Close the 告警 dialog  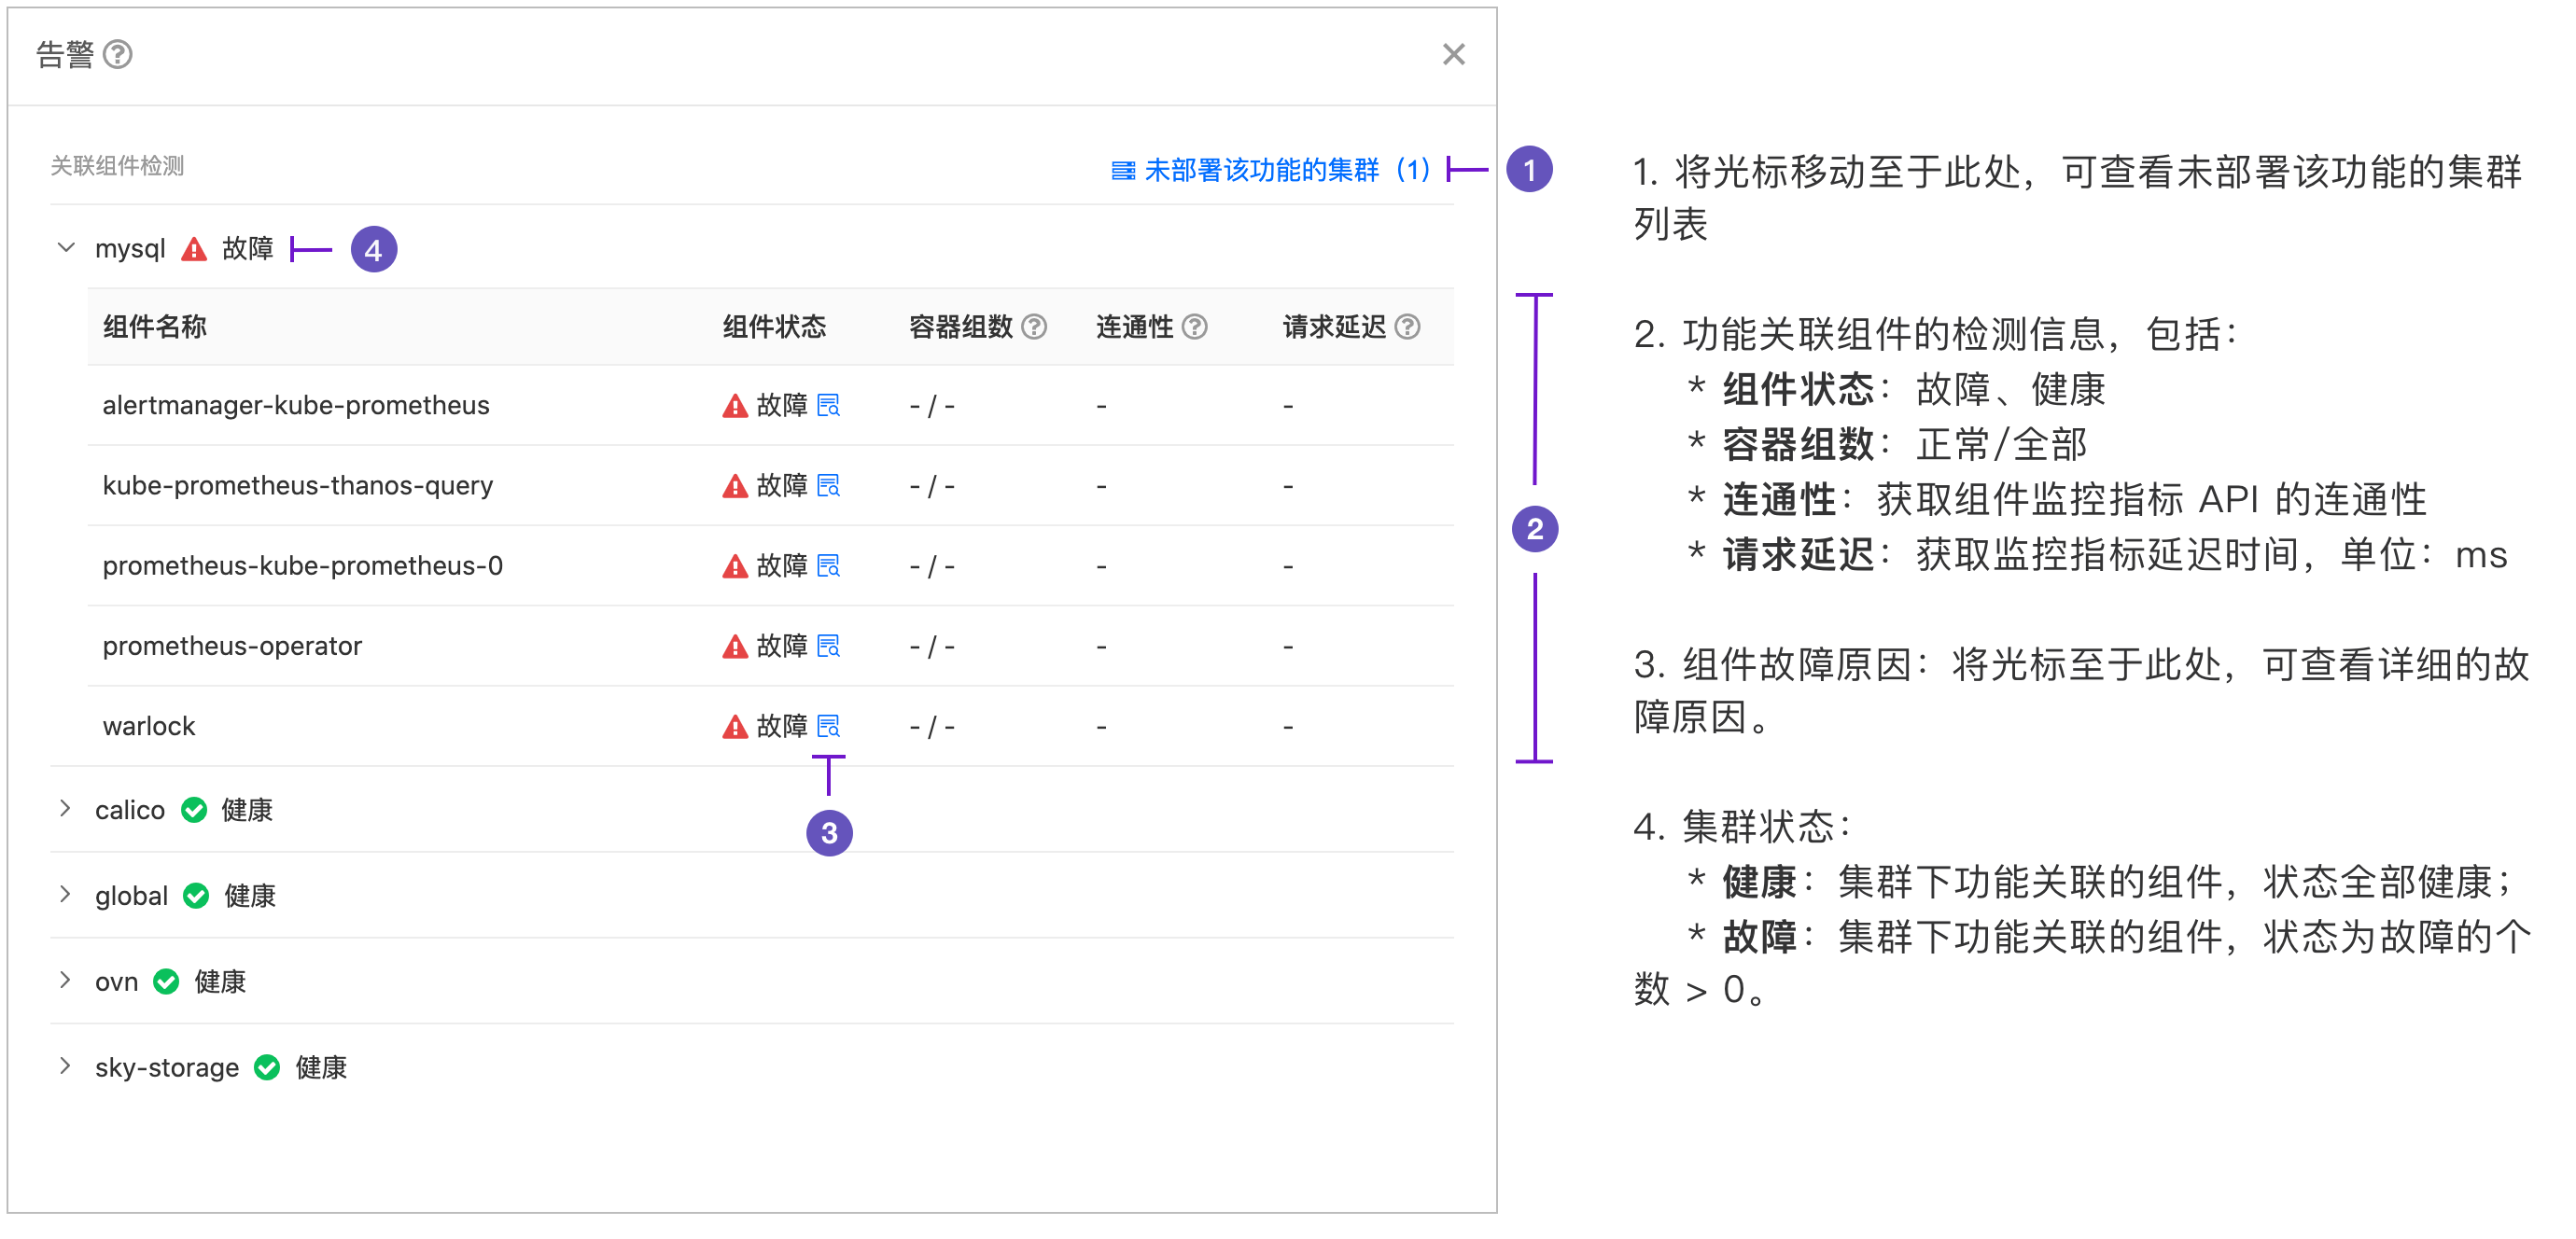[x=1453, y=54]
